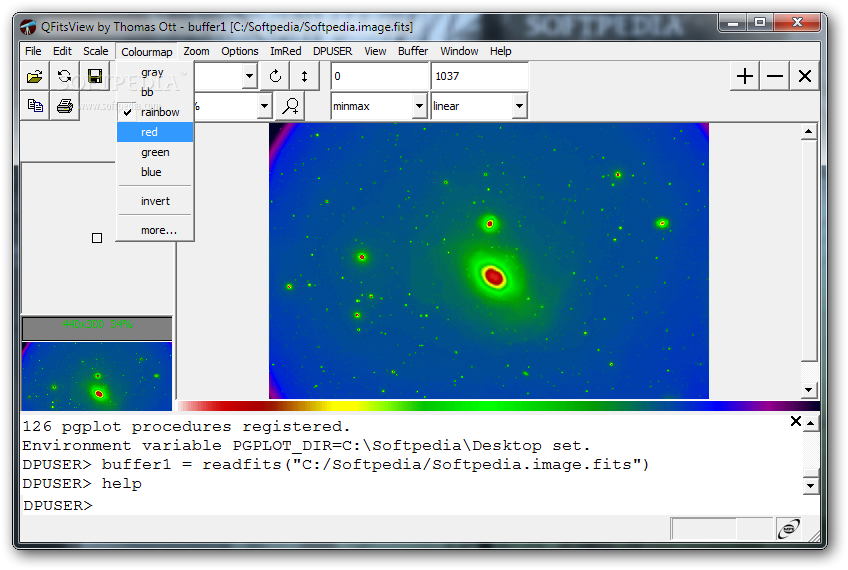
Task: Choose the red colourmap
Action: [155, 132]
